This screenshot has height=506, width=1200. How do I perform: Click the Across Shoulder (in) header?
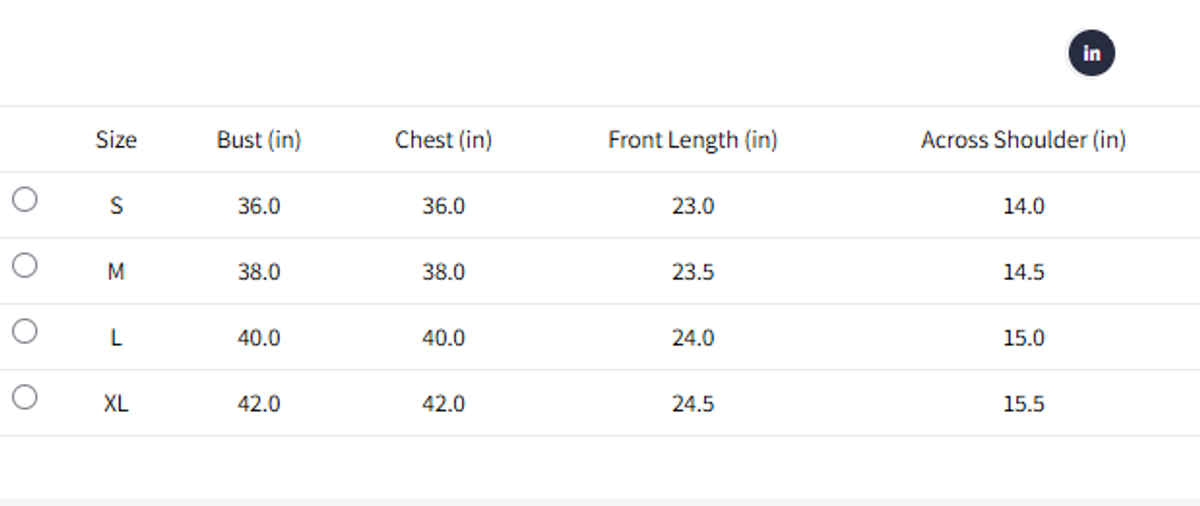click(1023, 140)
